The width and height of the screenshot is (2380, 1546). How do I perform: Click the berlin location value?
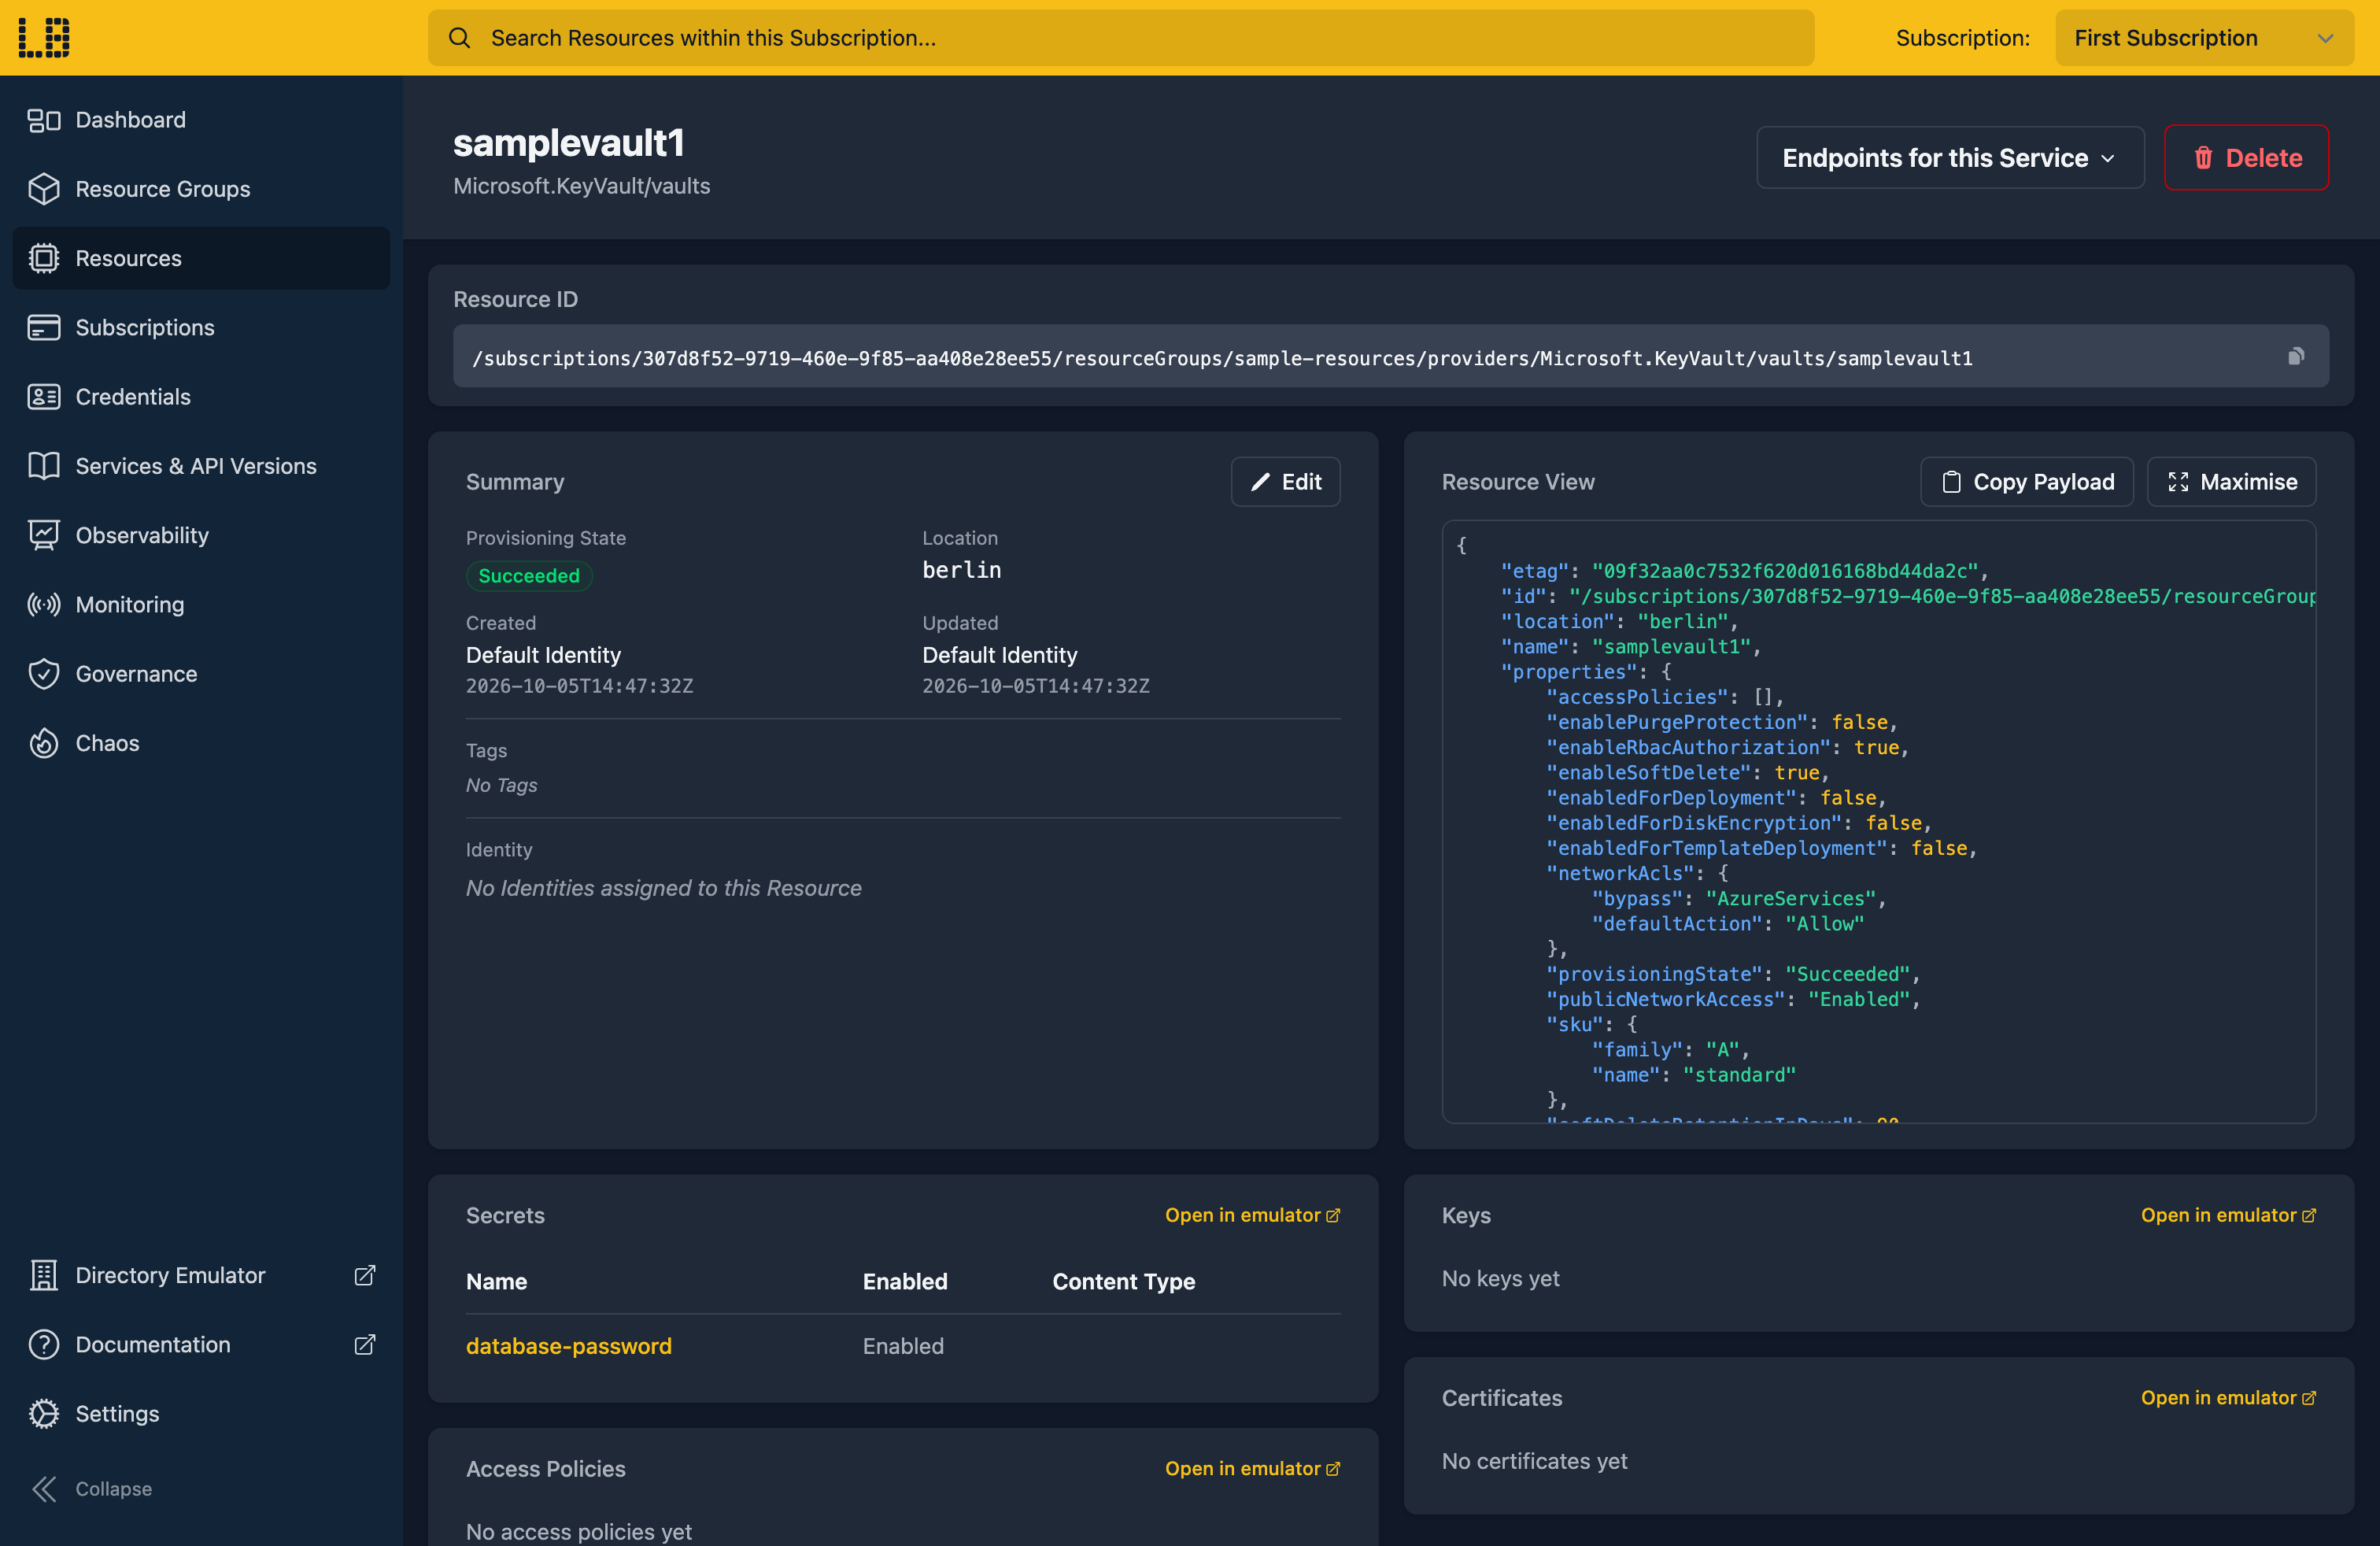pos(961,570)
